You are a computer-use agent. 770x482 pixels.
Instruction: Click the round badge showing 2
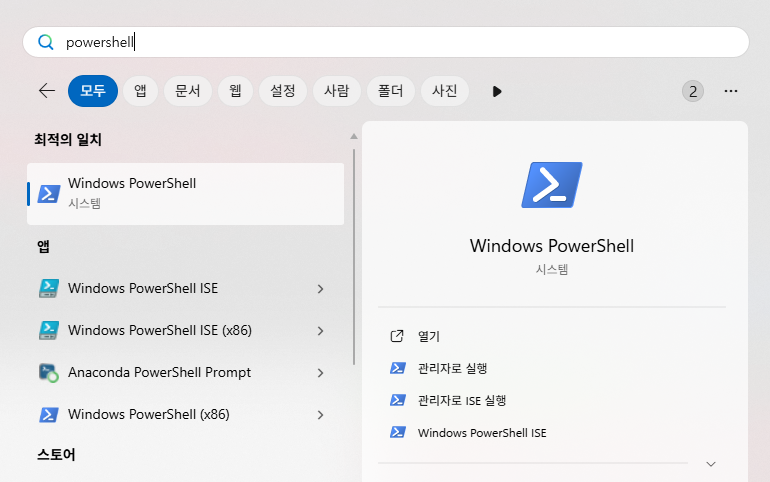click(693, 91)
